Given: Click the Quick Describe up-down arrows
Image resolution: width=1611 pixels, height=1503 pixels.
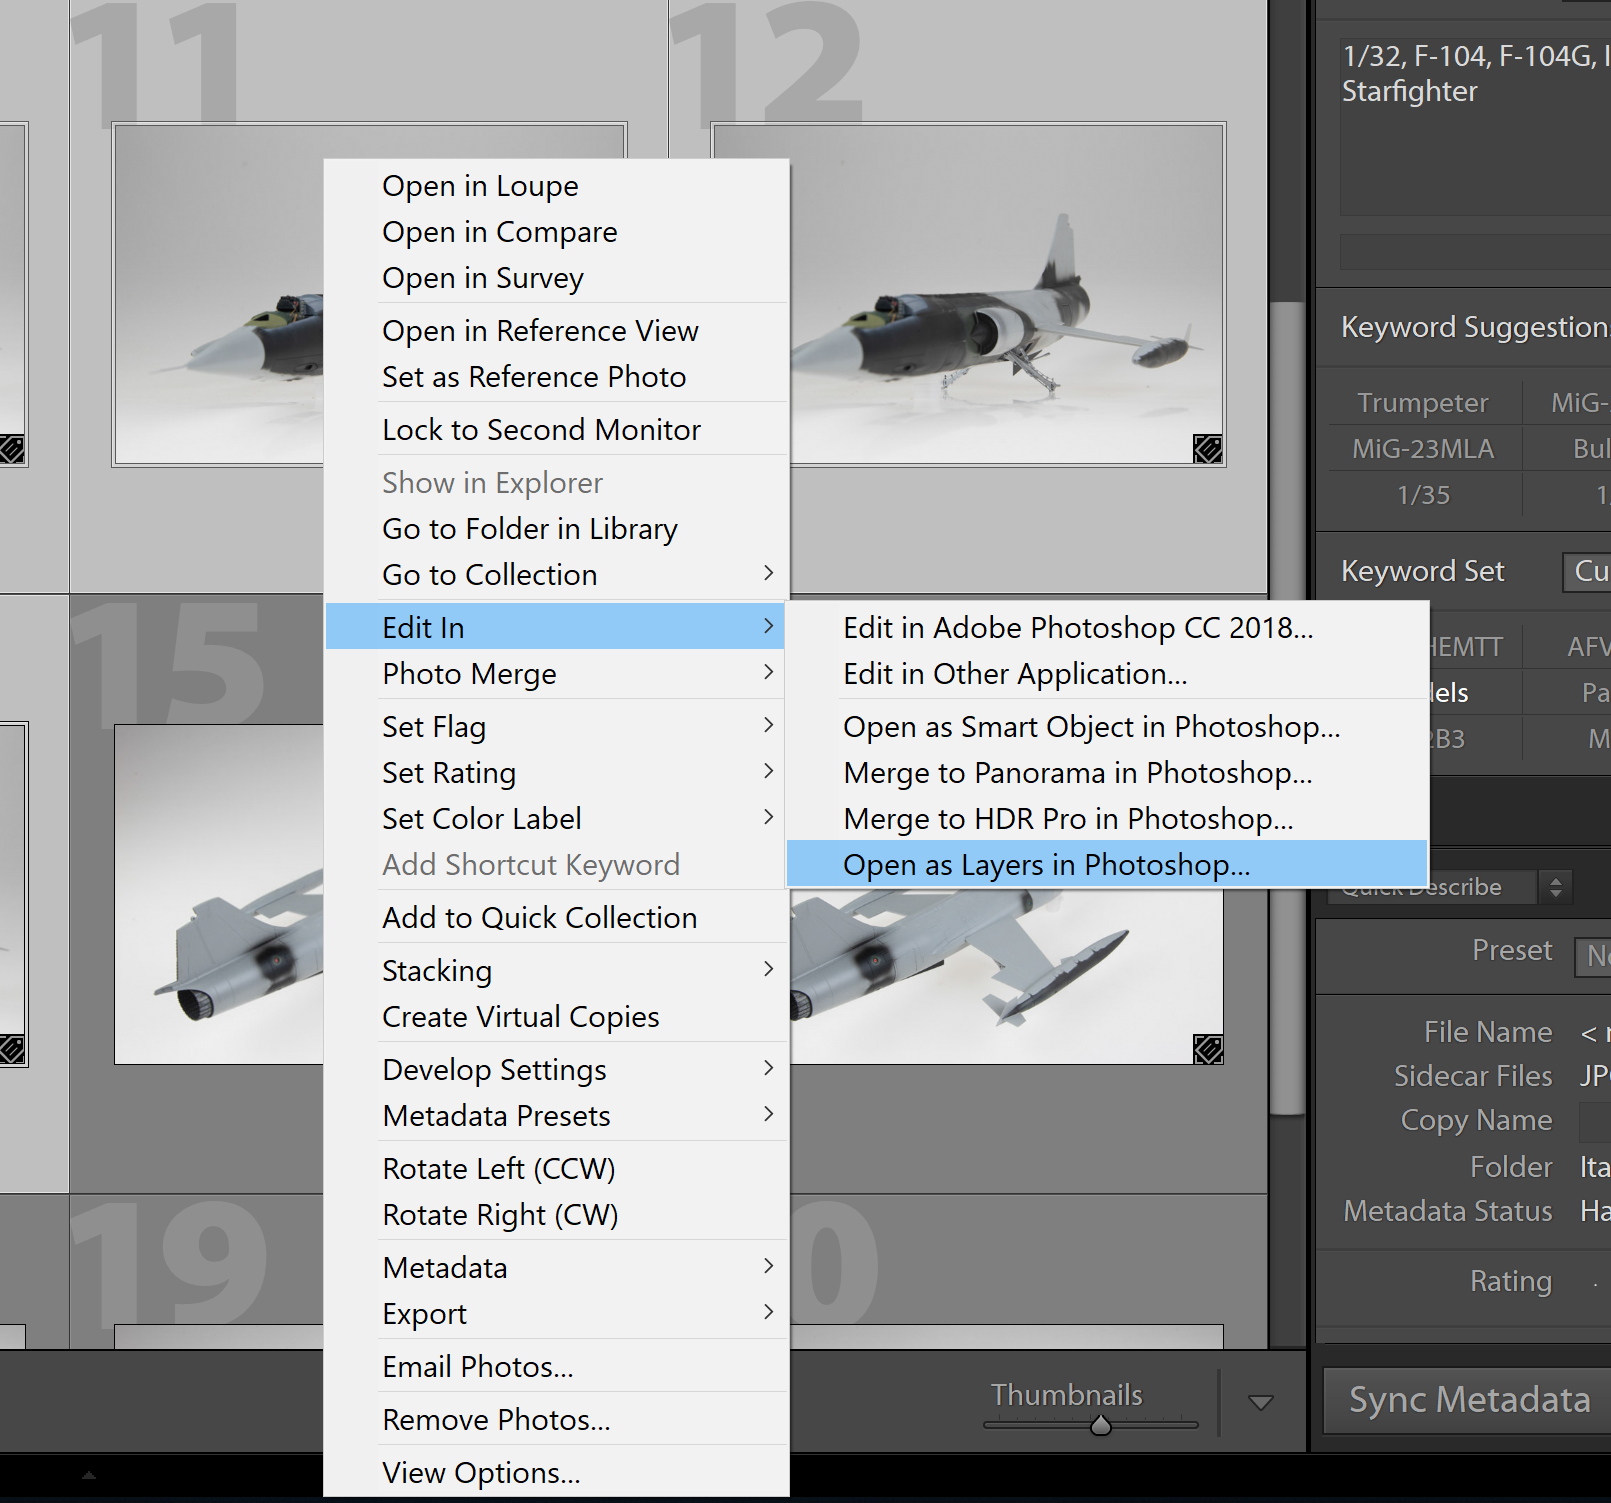Looking at the screenshot, I should click(x=1555, y=887).
